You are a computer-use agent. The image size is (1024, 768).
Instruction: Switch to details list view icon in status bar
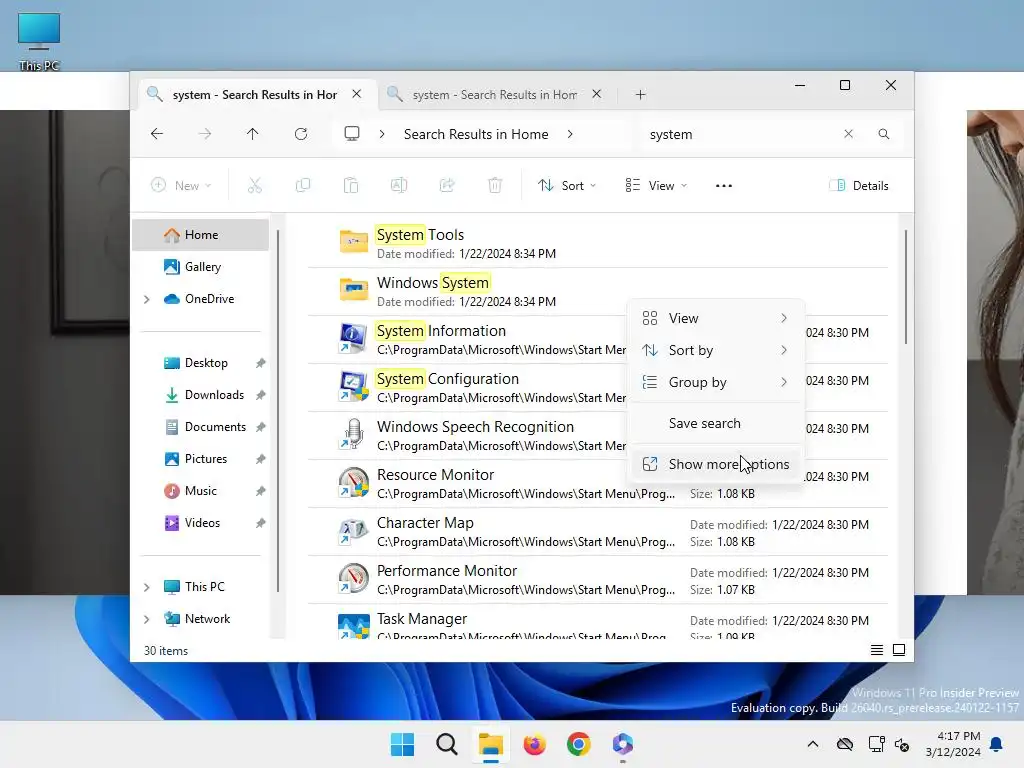[877, 650]
